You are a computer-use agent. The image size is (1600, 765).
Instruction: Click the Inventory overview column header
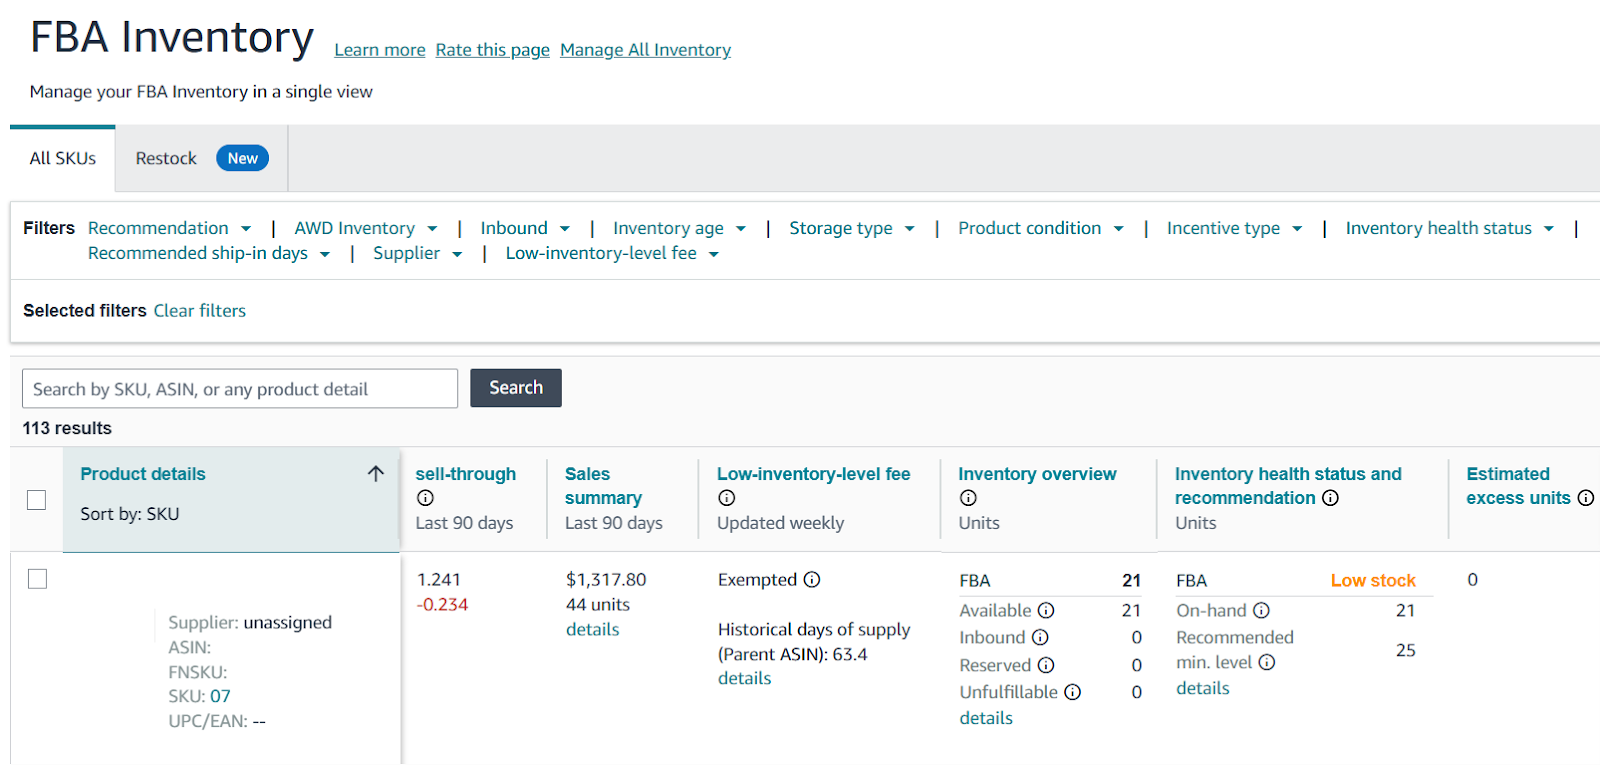(x=1037, y=474)
